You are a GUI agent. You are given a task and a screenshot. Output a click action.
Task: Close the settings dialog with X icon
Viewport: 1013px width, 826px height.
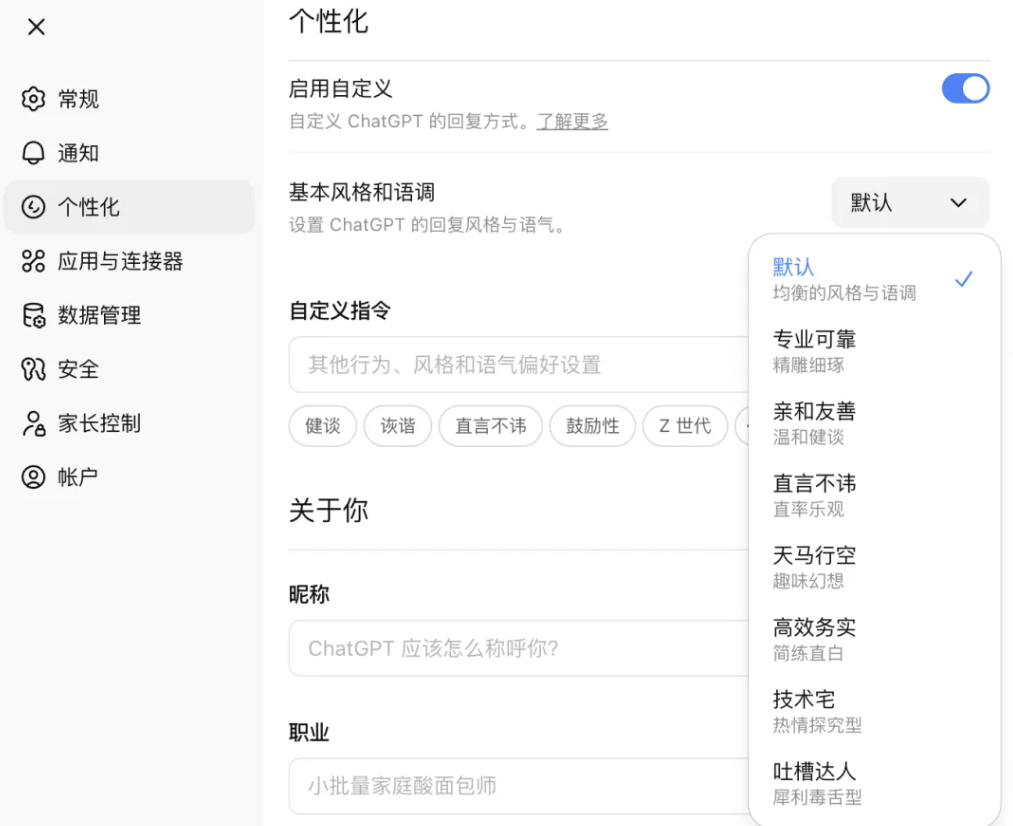coord(37,26)
